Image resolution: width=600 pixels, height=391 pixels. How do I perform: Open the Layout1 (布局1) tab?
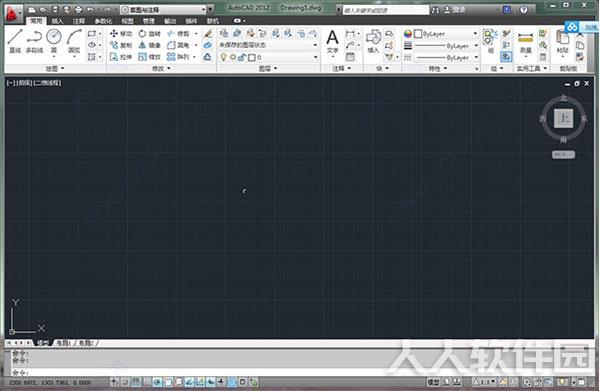[x=64, y=343]
